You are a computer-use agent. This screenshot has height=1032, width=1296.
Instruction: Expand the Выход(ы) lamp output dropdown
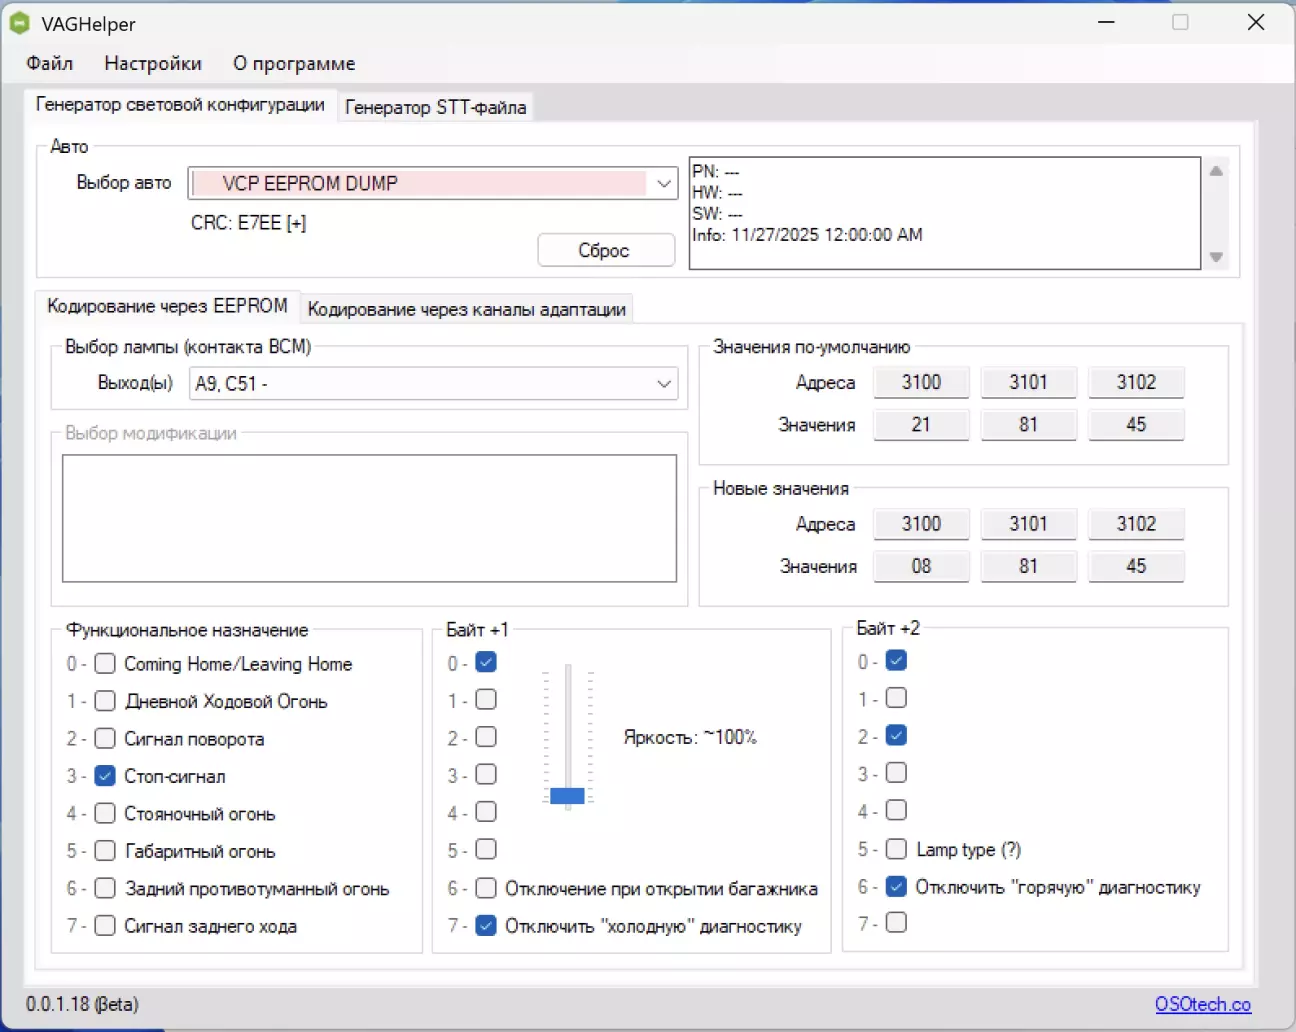coord(663,384)
